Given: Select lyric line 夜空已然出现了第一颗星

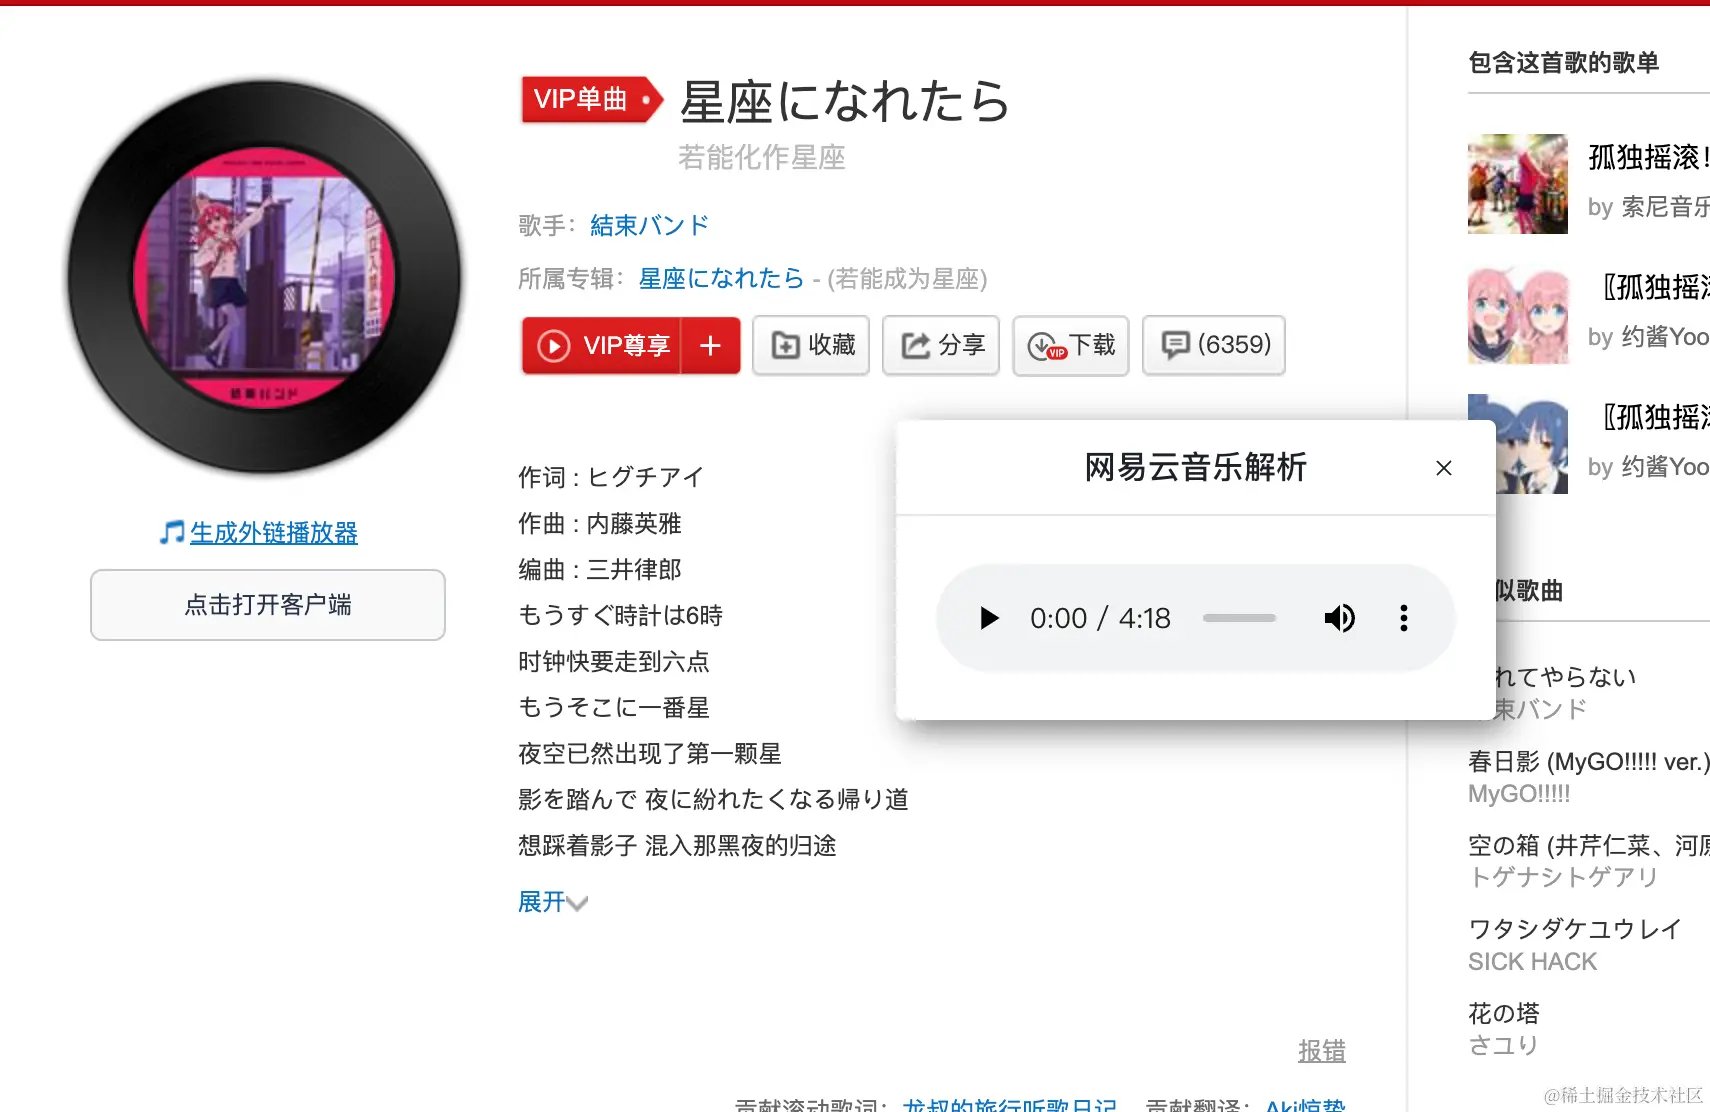Looking at the screenshot, I should pyautogui.click(x=650, y=753).
